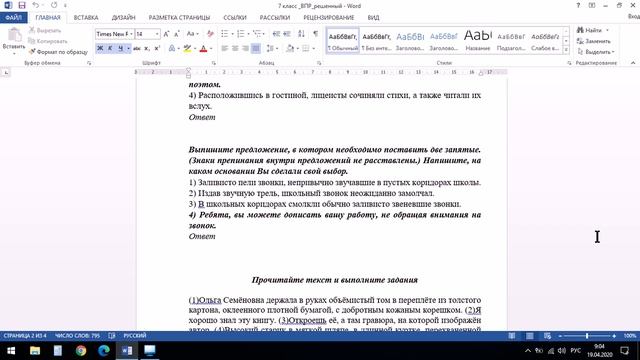The width and height of the screenshot is (640, 360).
Task: Switch to the ССЫЛКИ (References) tab
Action: (235, 18)
